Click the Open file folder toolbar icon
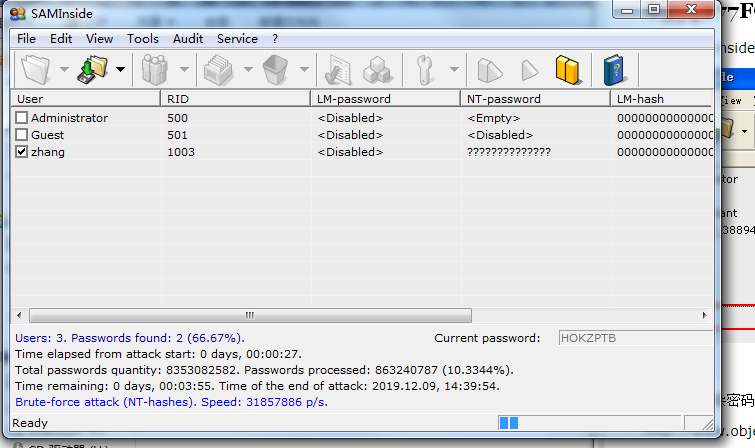 tap(36, 70)
